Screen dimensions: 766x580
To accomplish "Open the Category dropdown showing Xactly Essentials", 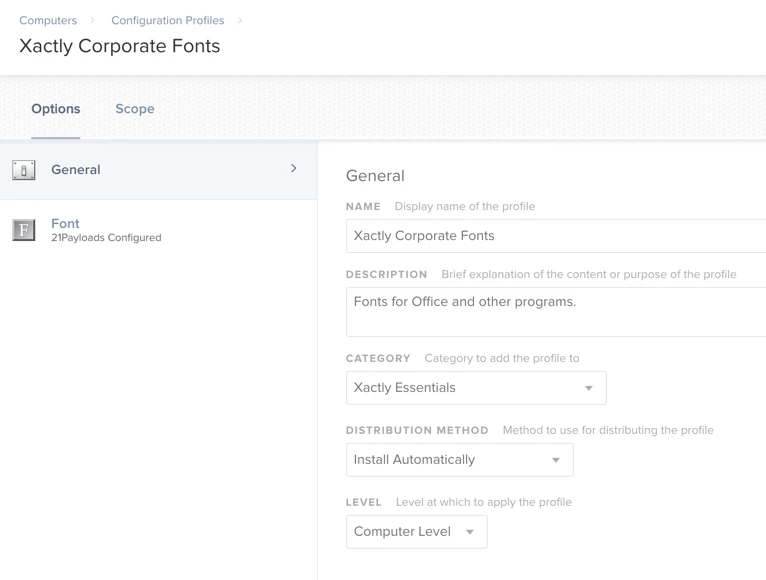I will (x=476, y=388).
